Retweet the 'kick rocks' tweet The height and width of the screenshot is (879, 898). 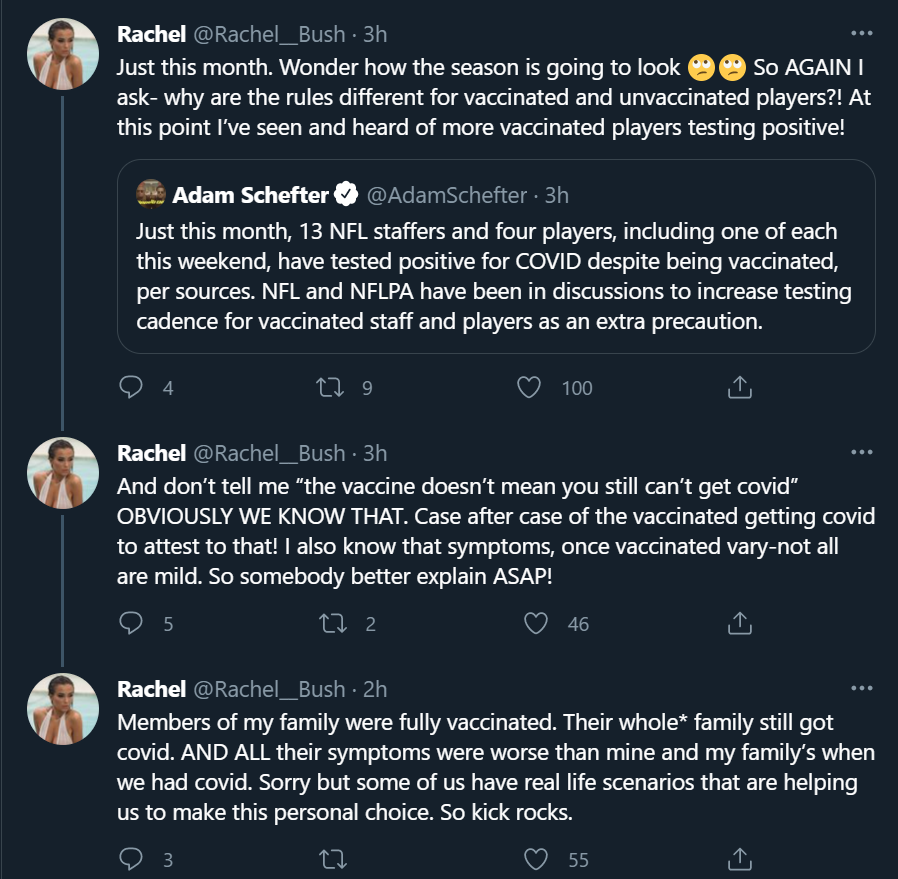(x=328, y=859)
